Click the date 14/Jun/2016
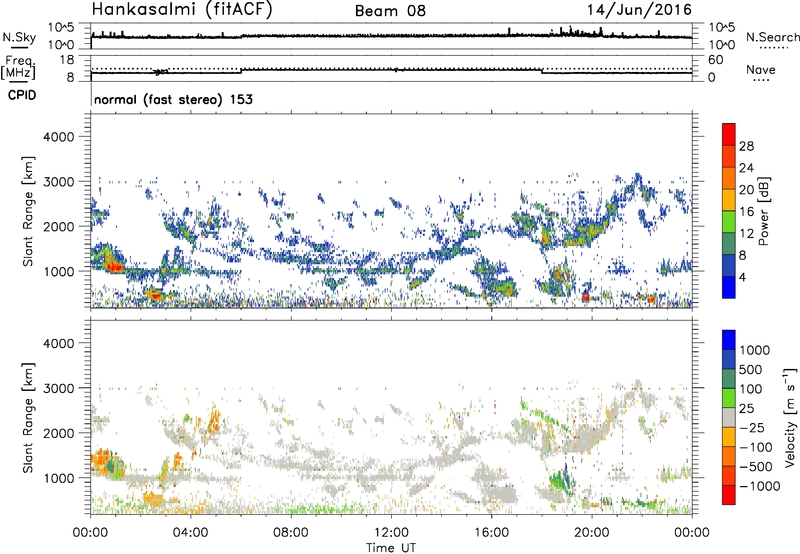 639,9
